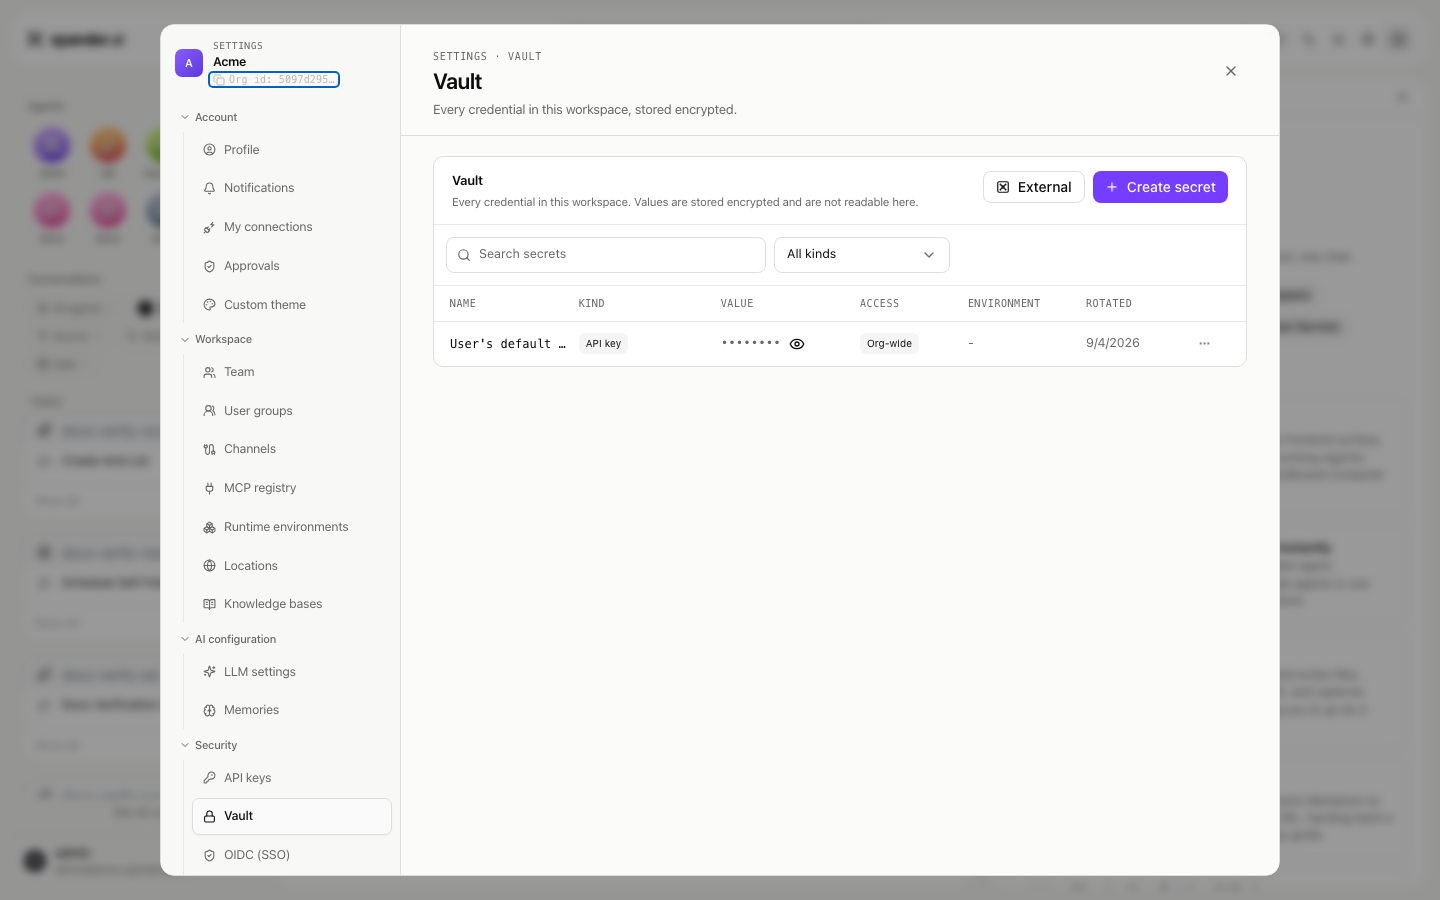
Task: Close the settings dialog
Action: click(x=1231, y=71)
